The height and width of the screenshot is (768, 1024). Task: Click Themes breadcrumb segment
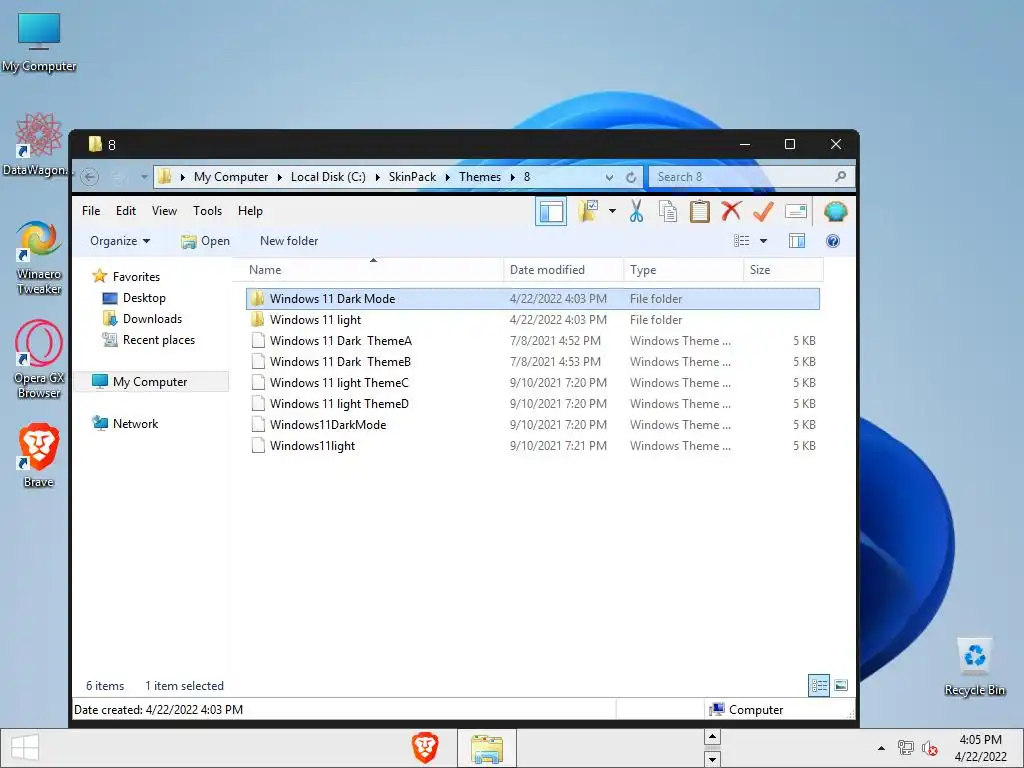(x=479, y=177)
